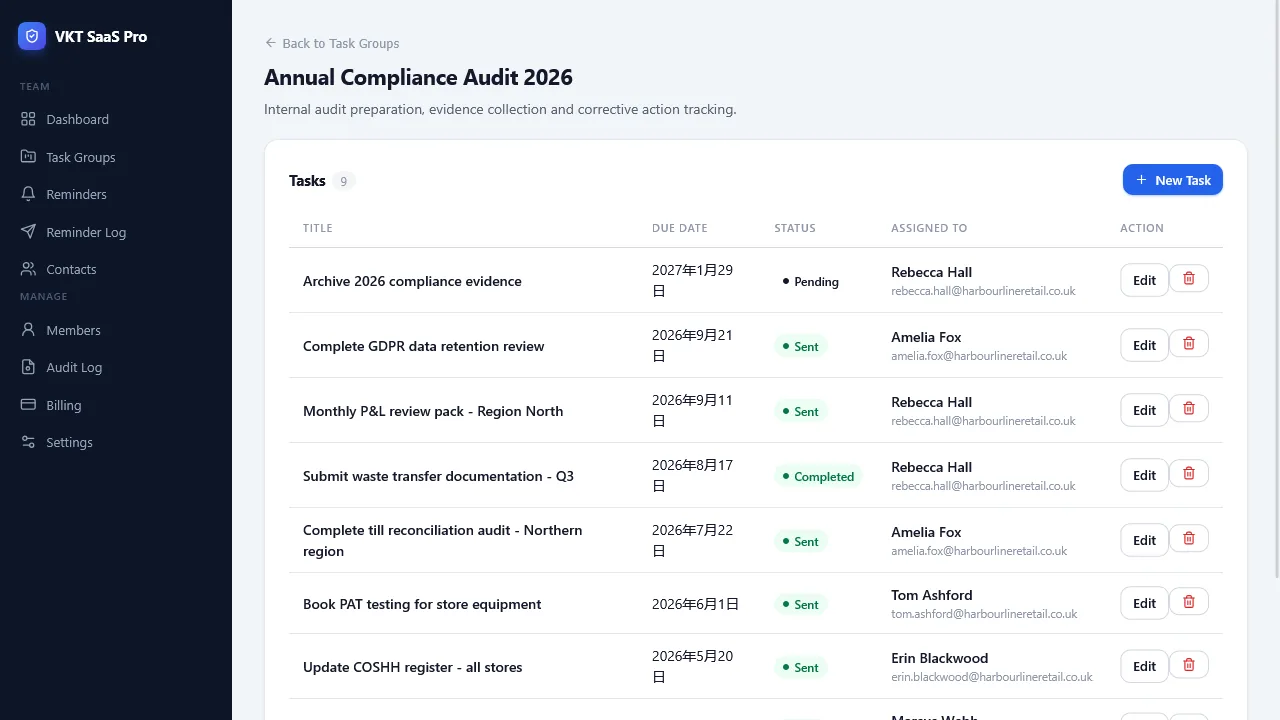Delete the Complete GDPR data retention review task
The image size is (1280, 720).
[1189, 344]
